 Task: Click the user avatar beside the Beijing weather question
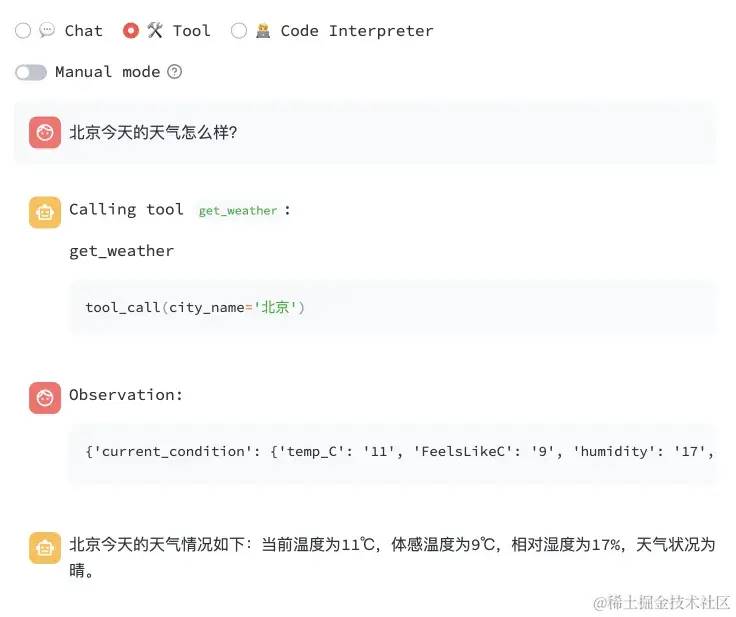(45, 132)
